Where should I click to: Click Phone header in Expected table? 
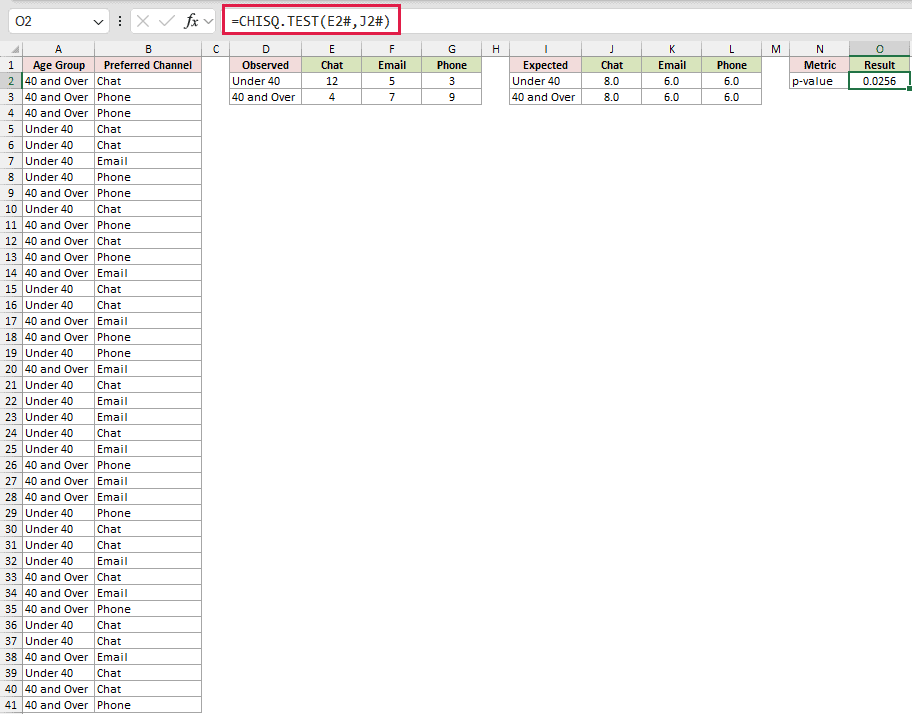click(731, 65)
